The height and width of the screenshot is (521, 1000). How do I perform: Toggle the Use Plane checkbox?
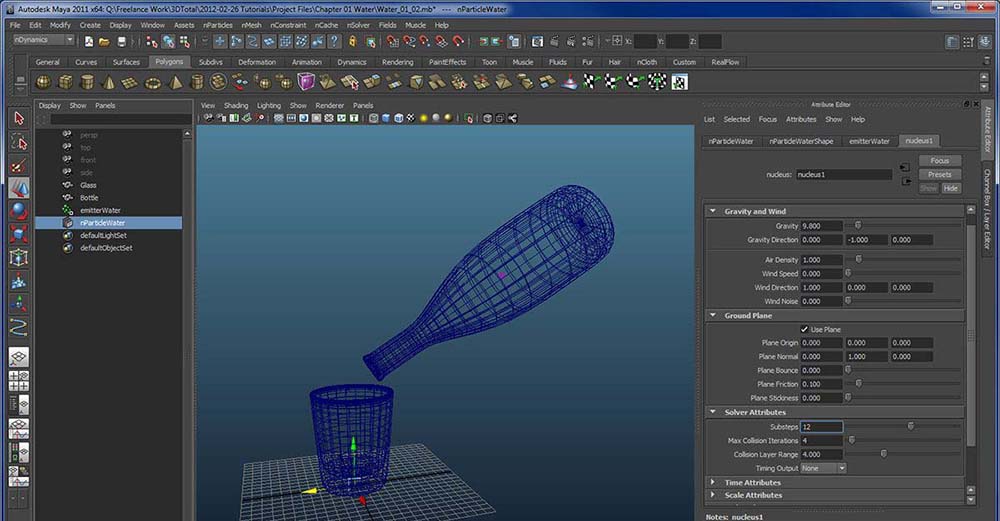point(805,329)
